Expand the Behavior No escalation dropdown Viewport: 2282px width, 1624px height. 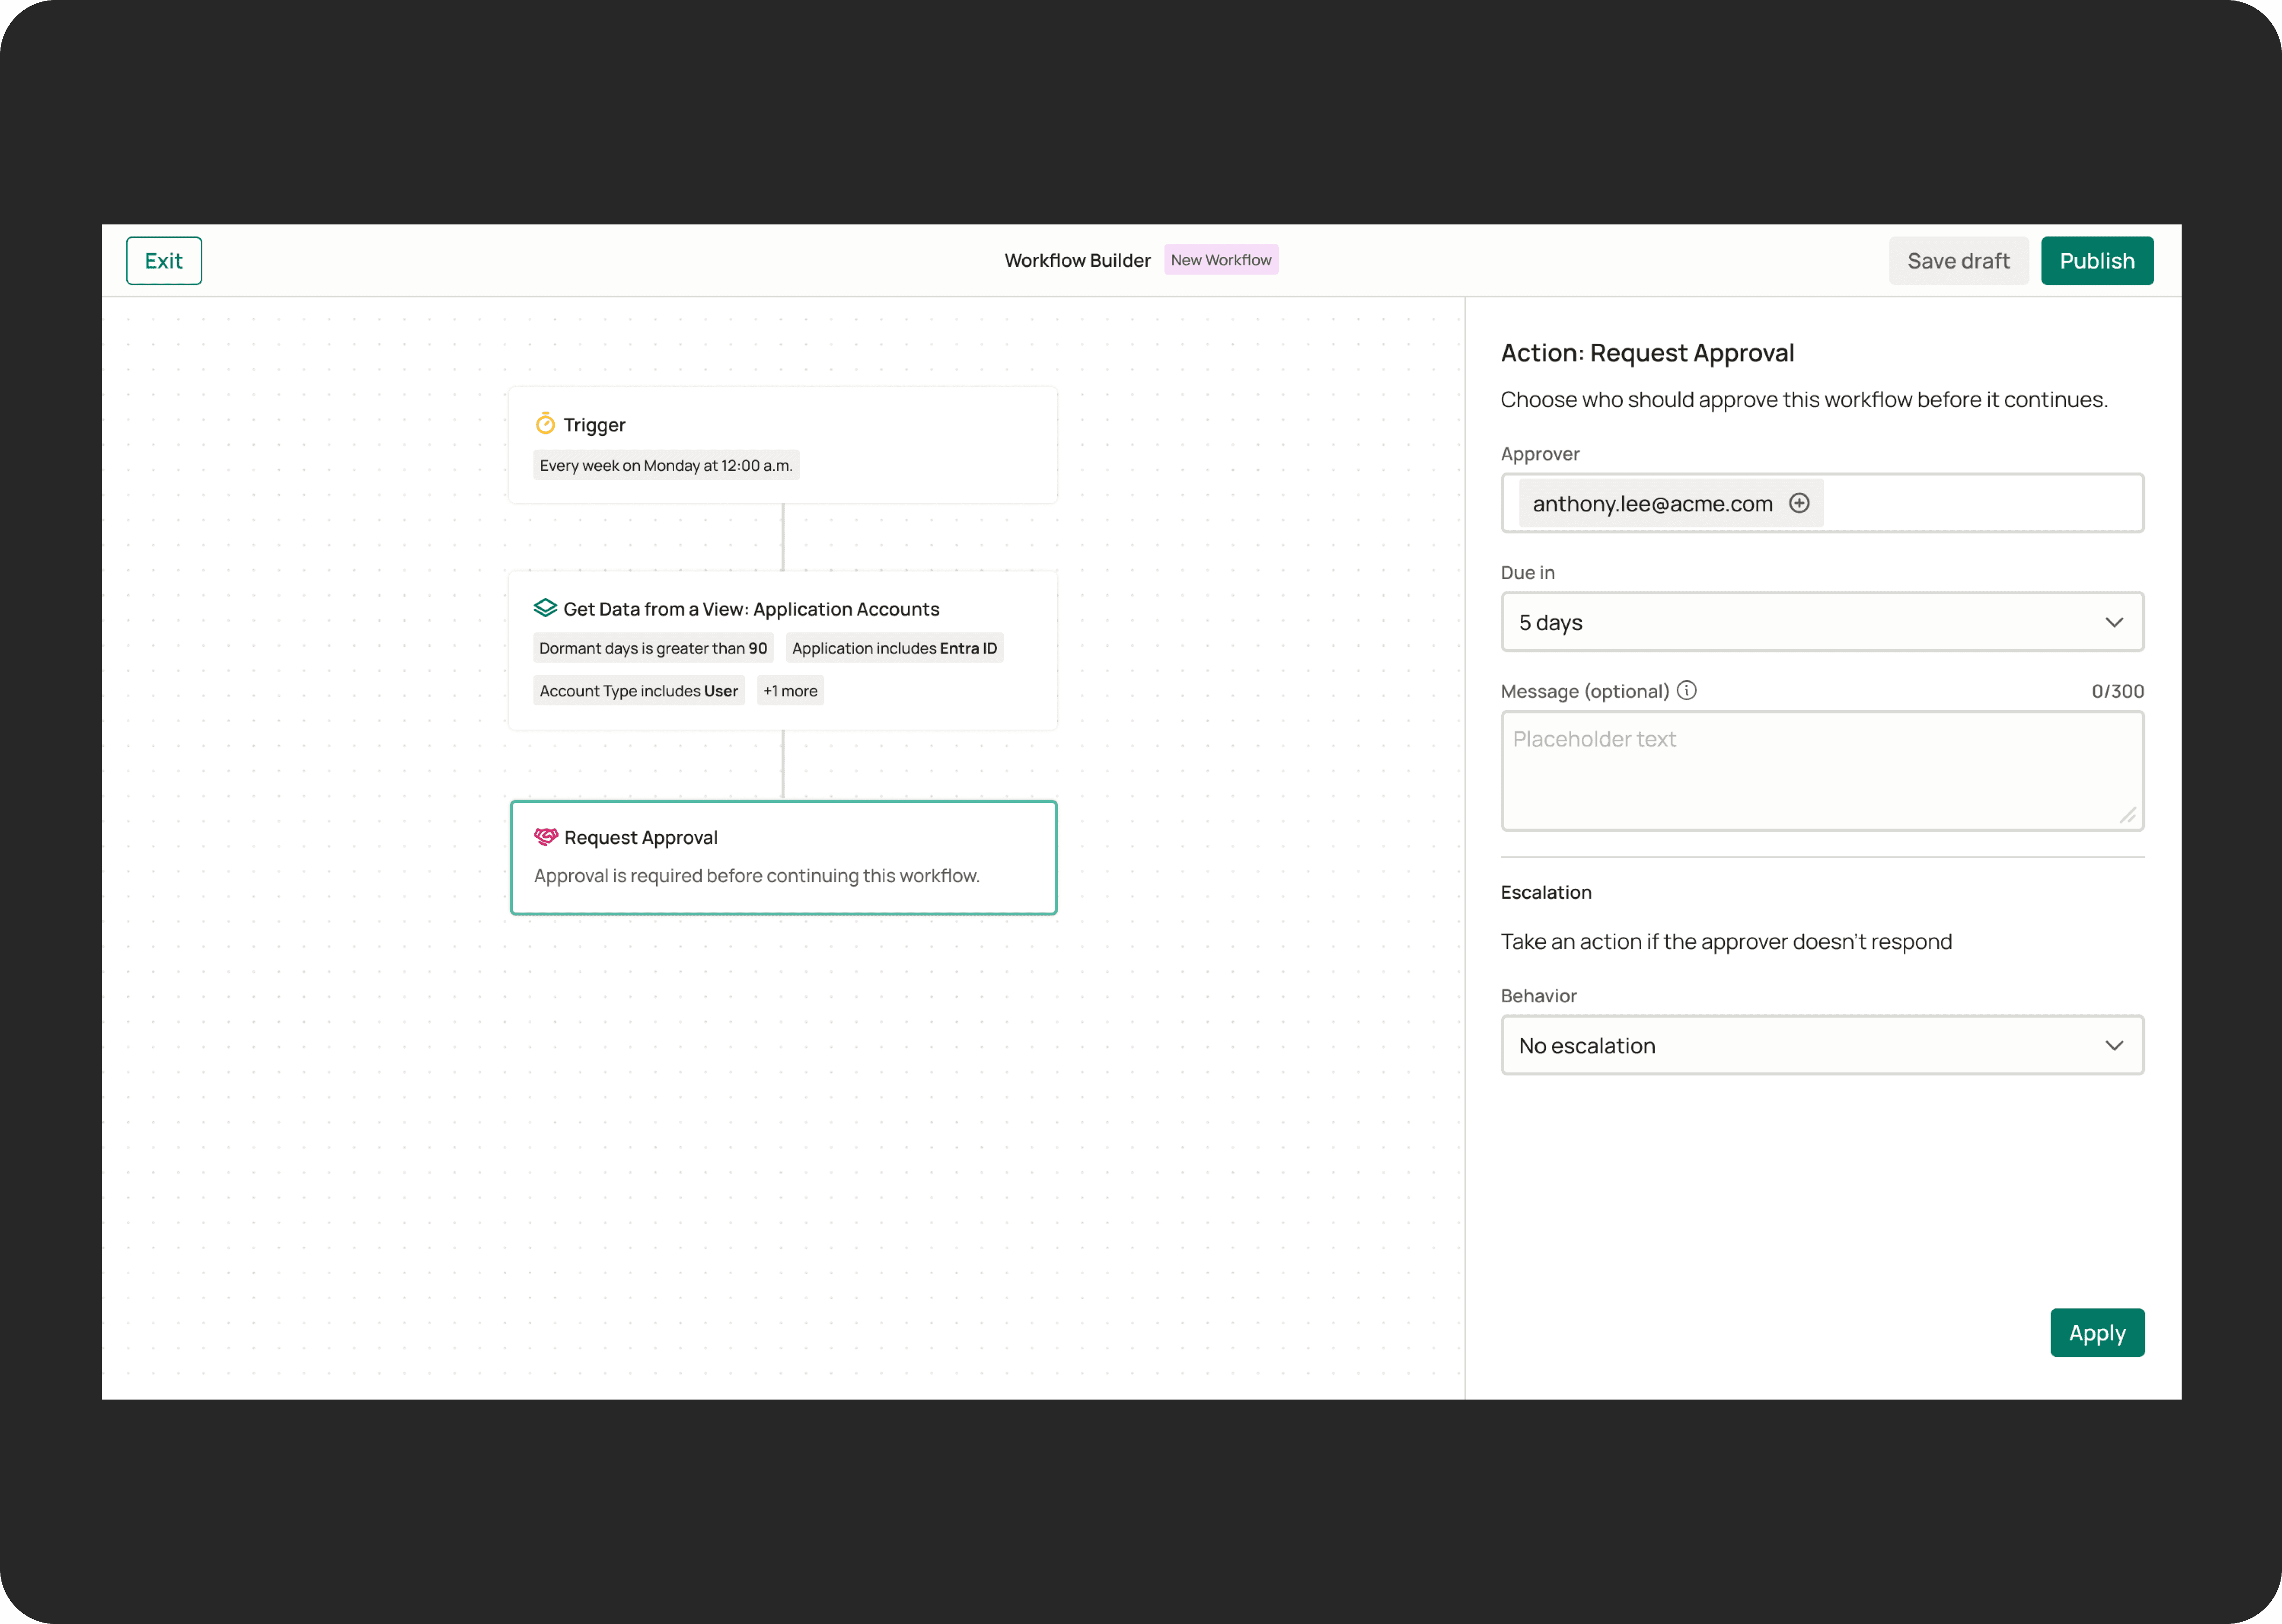pyautogui.click(x=1821, y=1045)
